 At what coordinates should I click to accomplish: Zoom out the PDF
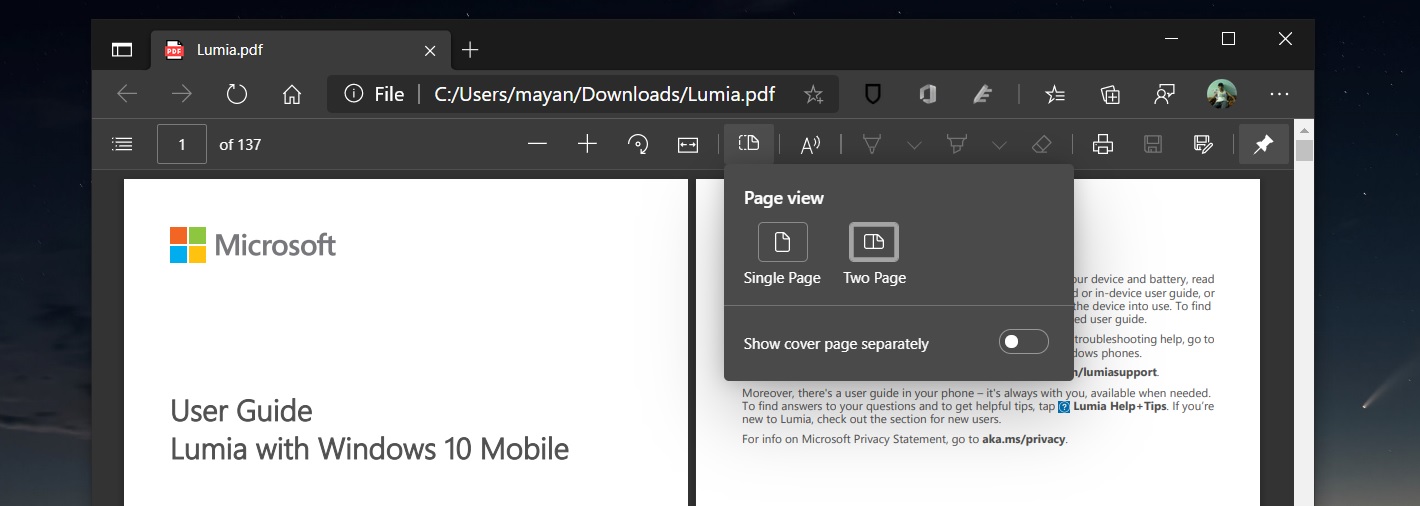(538, 144)
